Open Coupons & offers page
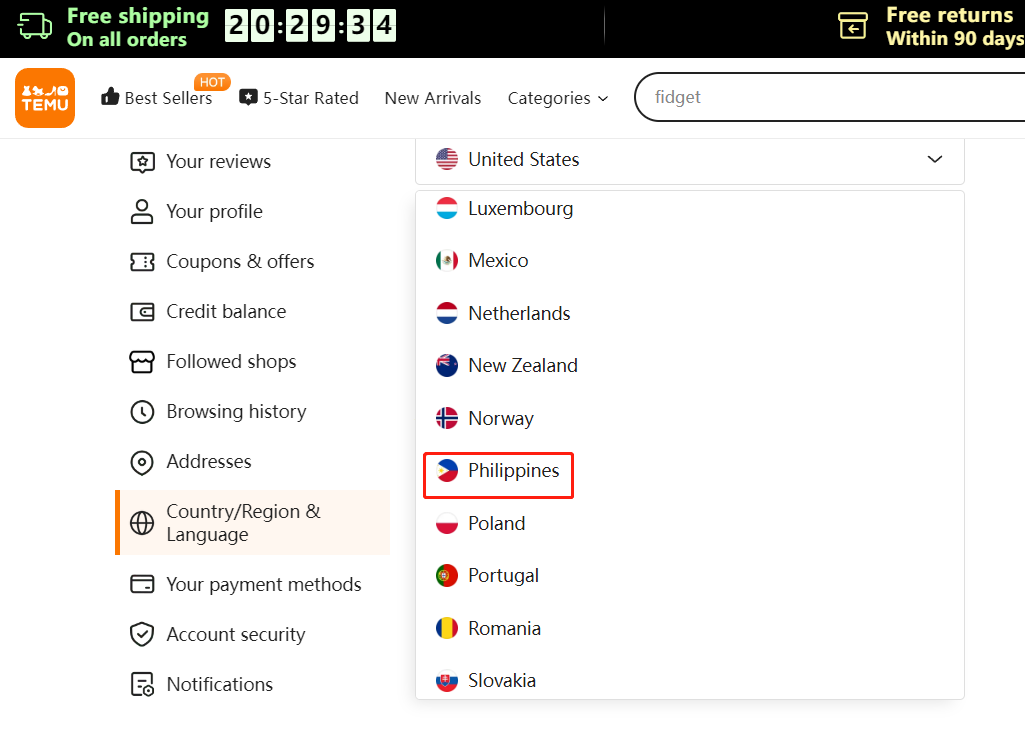This screenshot has width=1025, height=731. point(240,261)
